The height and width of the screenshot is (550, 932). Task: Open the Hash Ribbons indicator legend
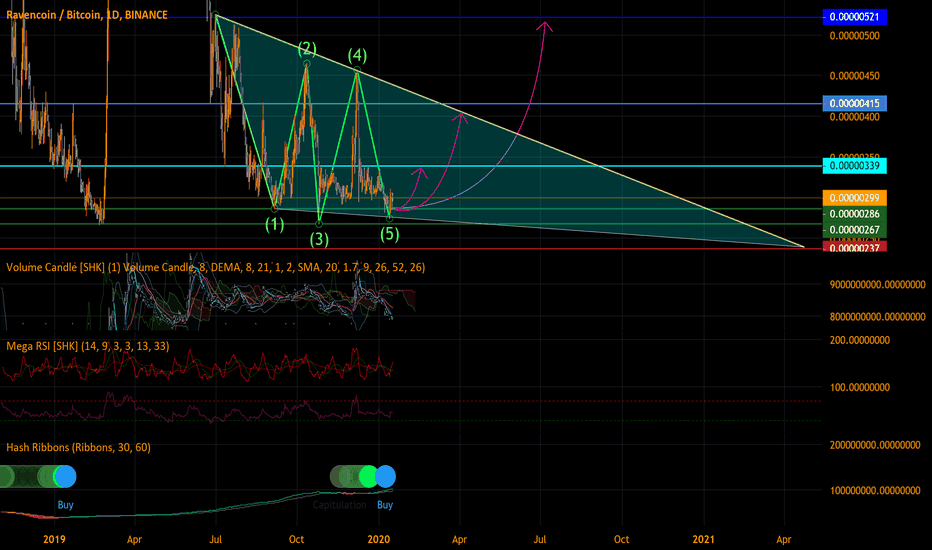click(x=78, y=447)
